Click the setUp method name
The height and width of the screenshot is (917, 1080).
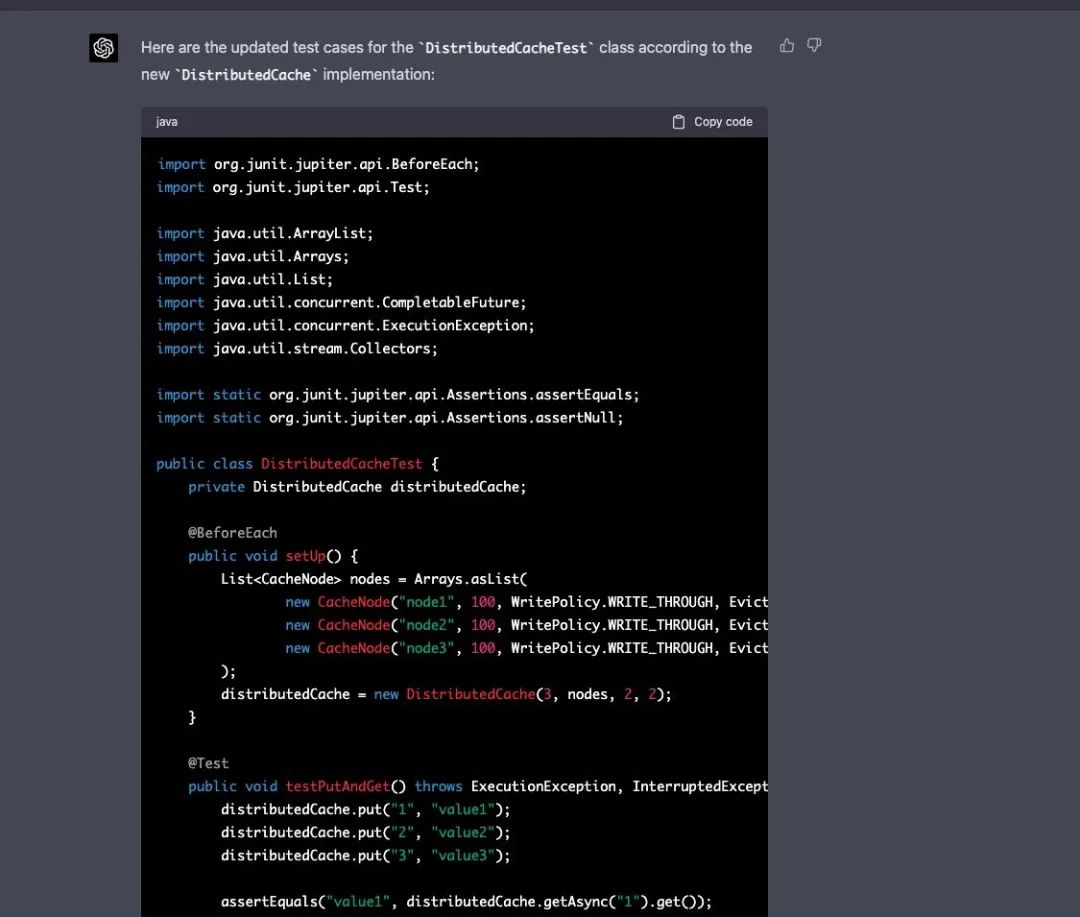(309, 556)
